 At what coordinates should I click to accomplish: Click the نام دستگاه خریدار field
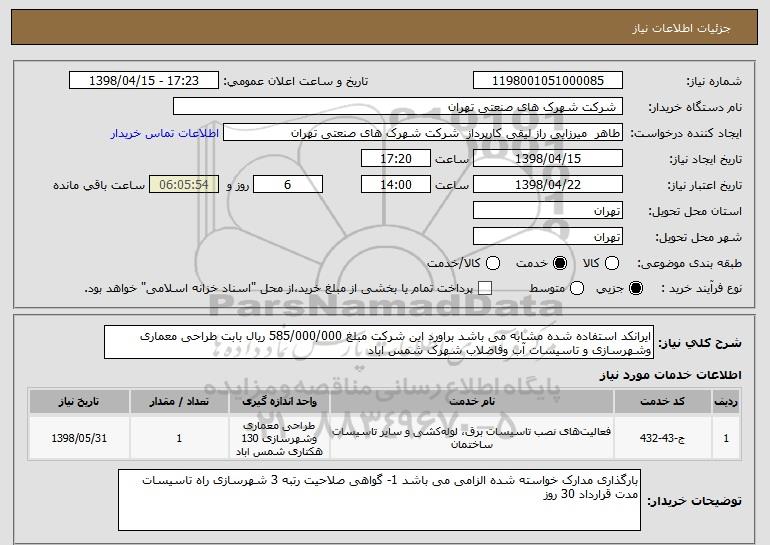tap(398, 107)
